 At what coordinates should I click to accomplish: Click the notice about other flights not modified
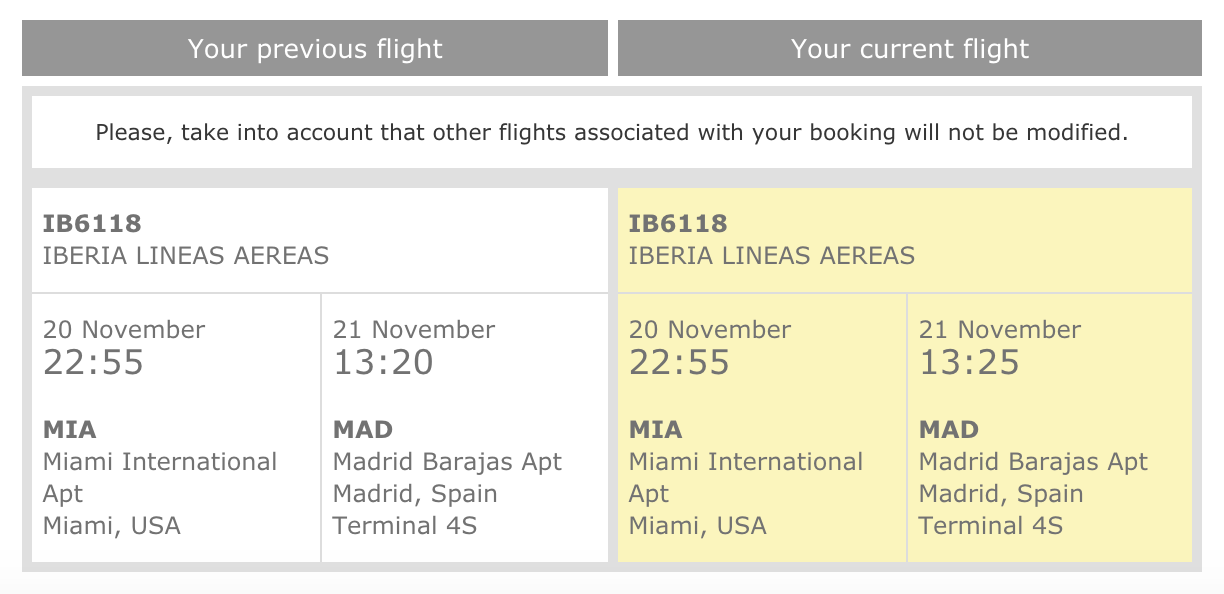(x=612, y=132)
